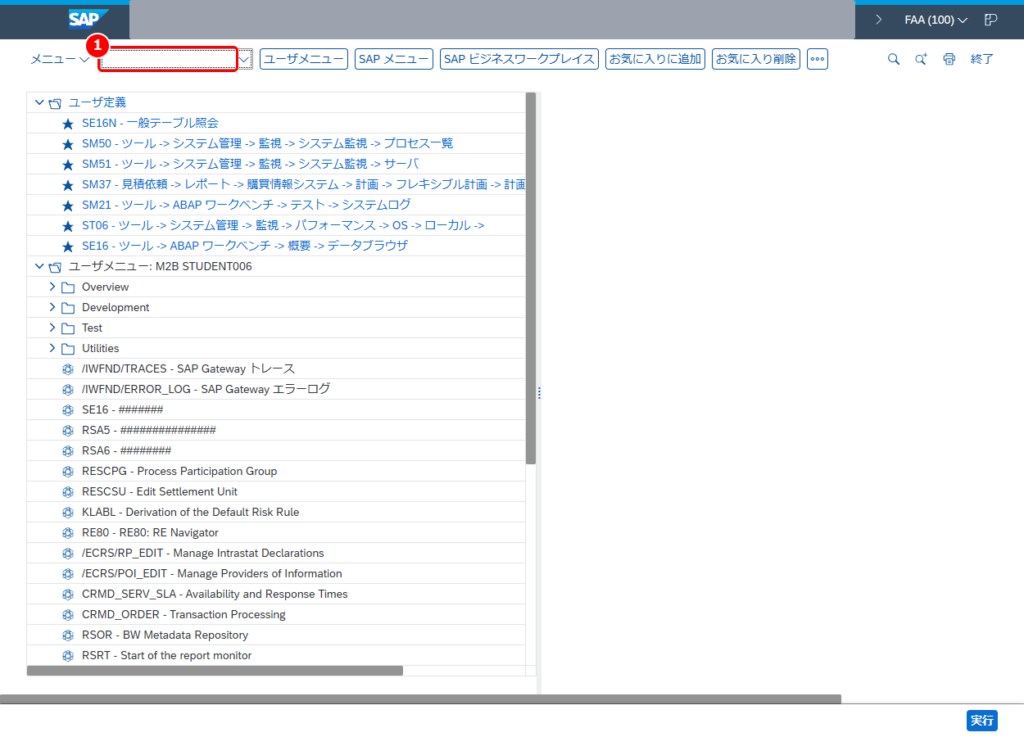This screenshot has width=1024, height=737.
Task: Click the open-folder icon of ユーザ定義
Action: coord(55,103)
